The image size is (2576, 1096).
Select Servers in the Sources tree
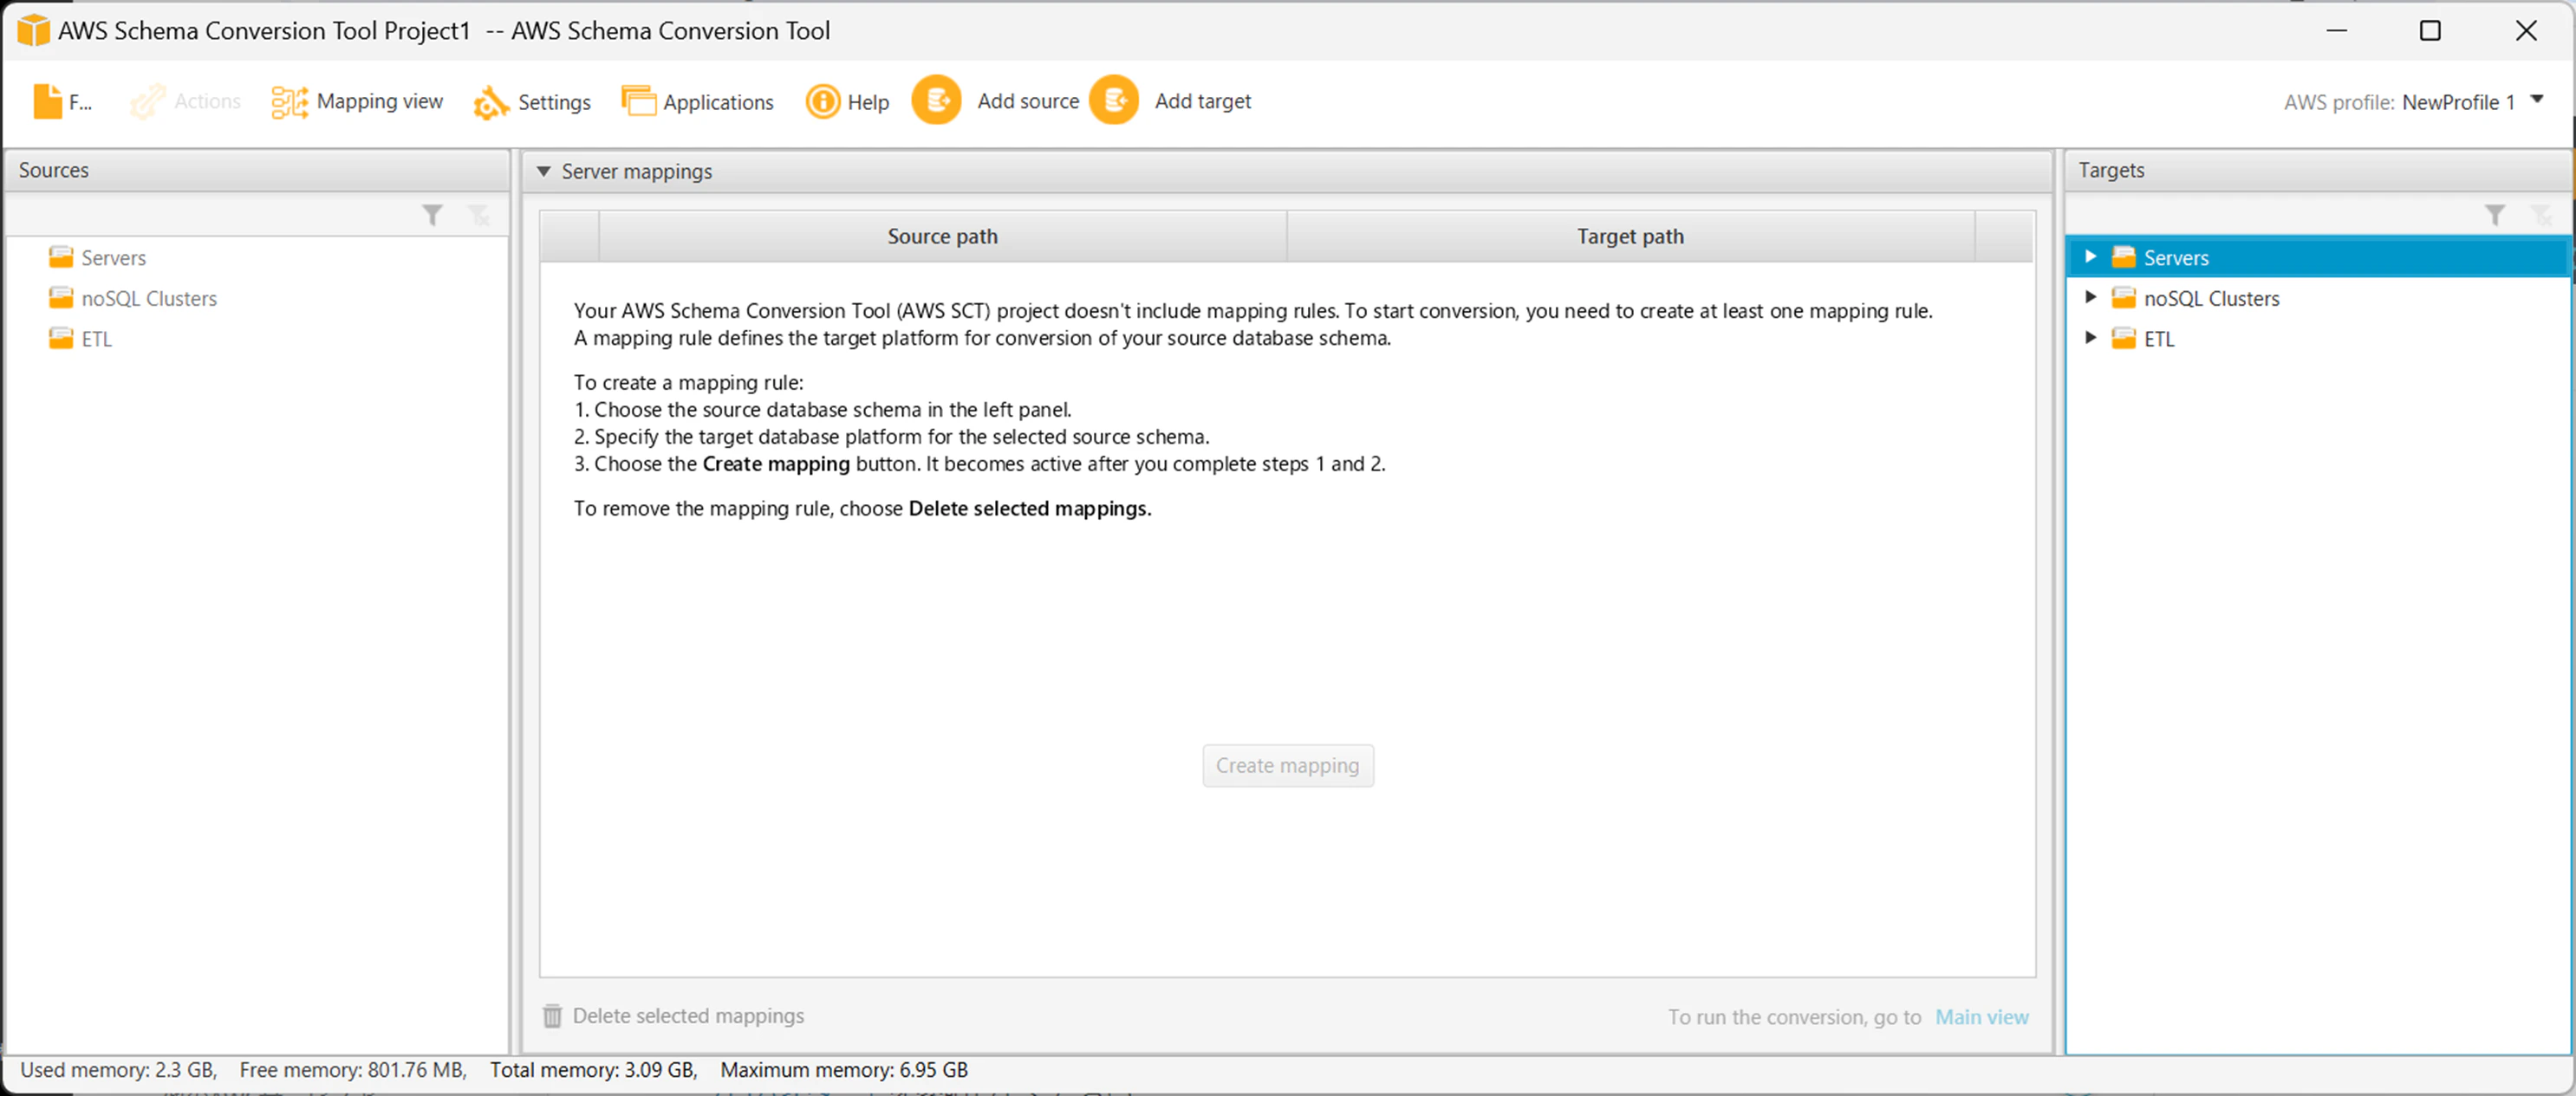click(114, 258)
